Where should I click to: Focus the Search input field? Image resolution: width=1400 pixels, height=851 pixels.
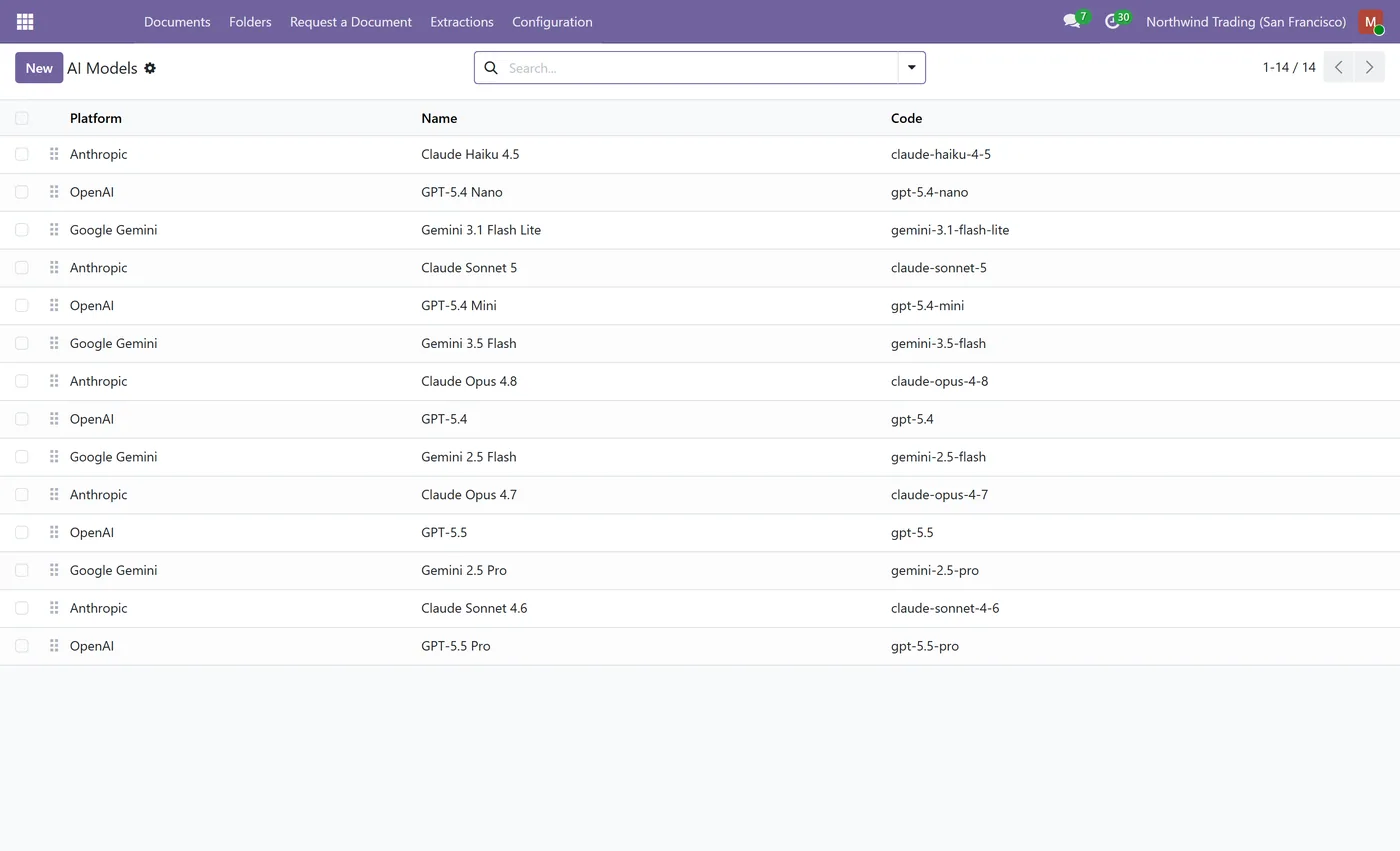pos(700,68)
